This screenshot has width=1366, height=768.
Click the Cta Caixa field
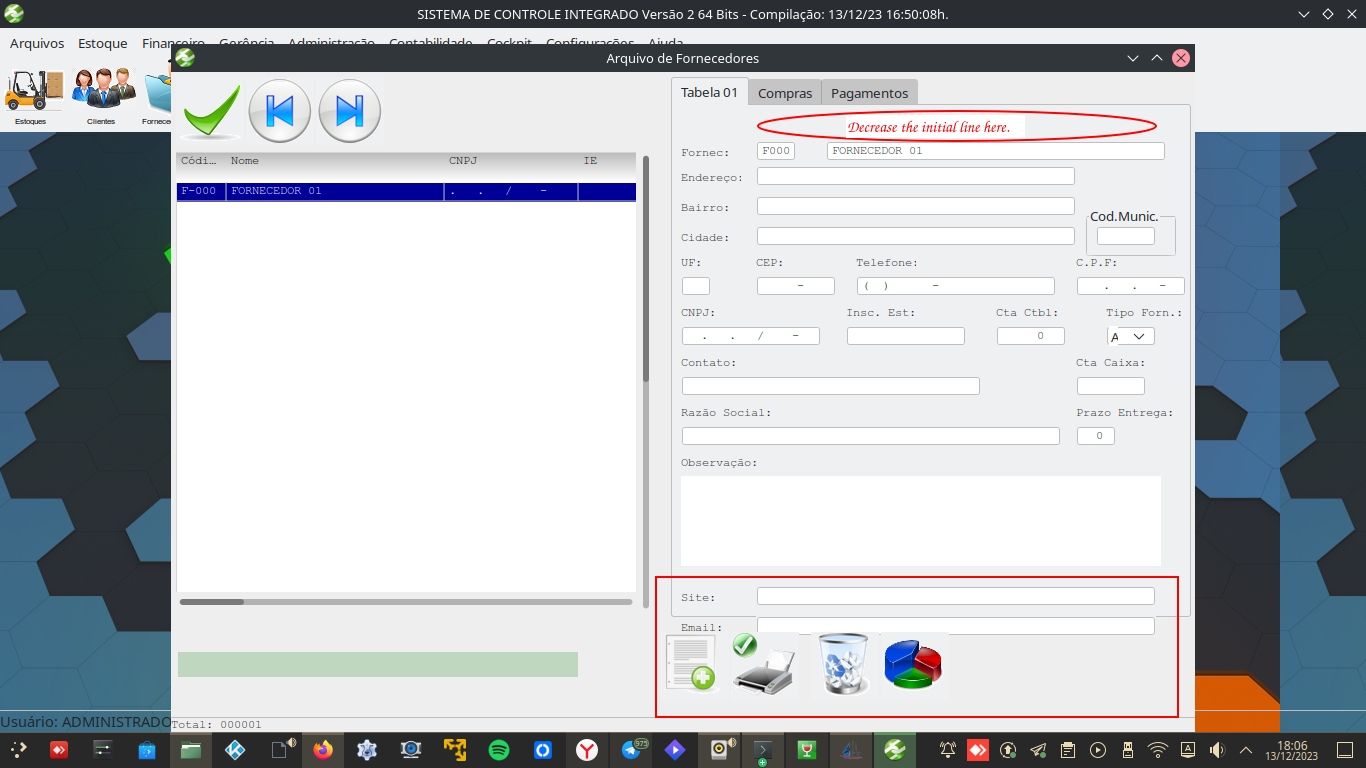click(1111, 386)
